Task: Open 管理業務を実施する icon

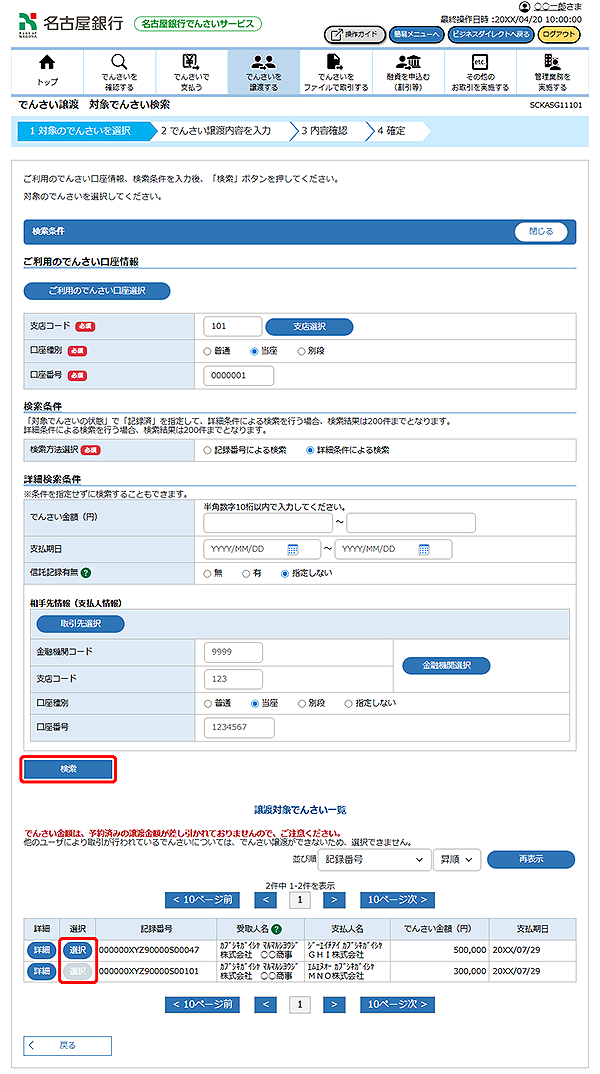Action: [x=552, y=63]
